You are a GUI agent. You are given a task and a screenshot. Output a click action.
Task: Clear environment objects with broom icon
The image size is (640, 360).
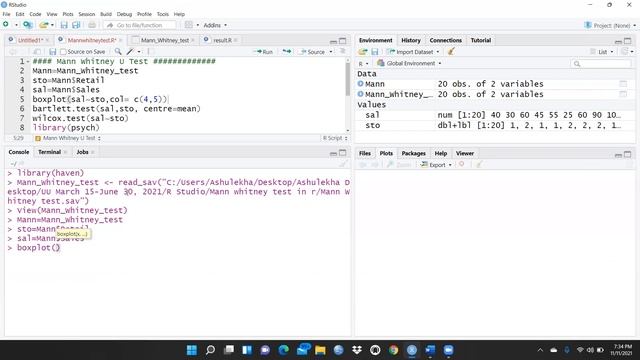(x=451, y=51)
